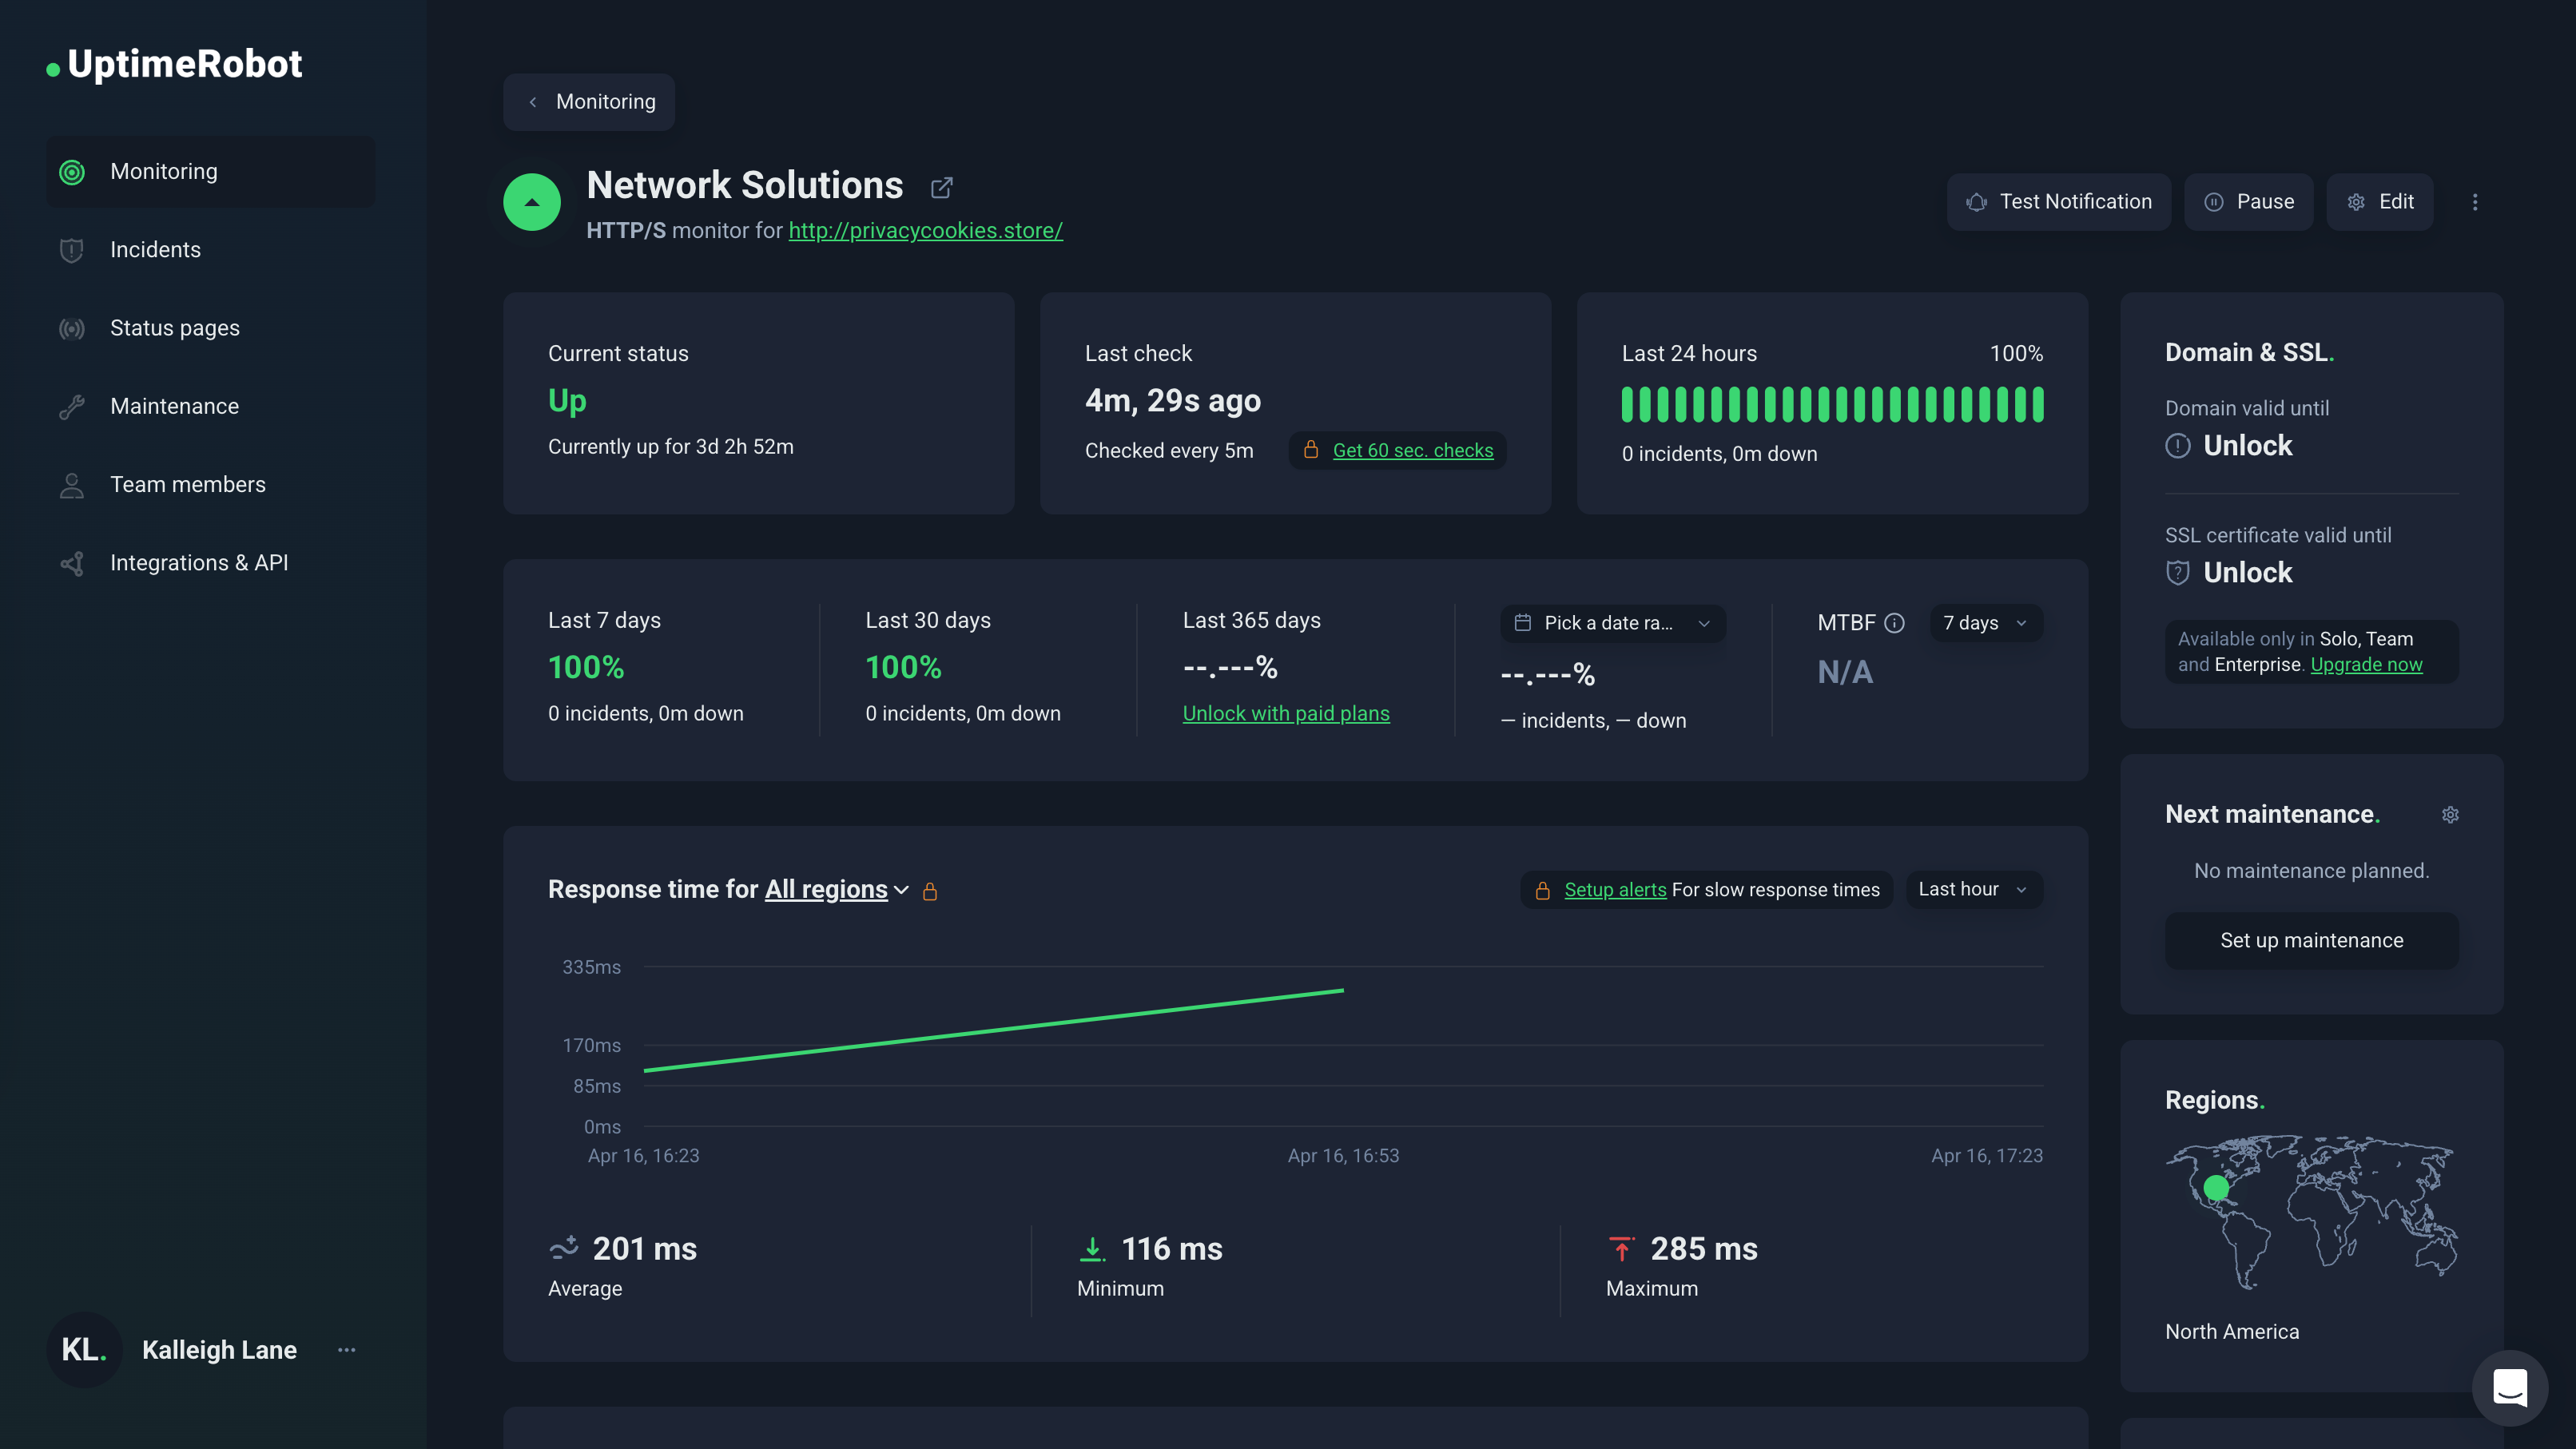The width and height of the screenshot is (2576, 1449).
Task: Open Status pages section
Action: [211, 328]
